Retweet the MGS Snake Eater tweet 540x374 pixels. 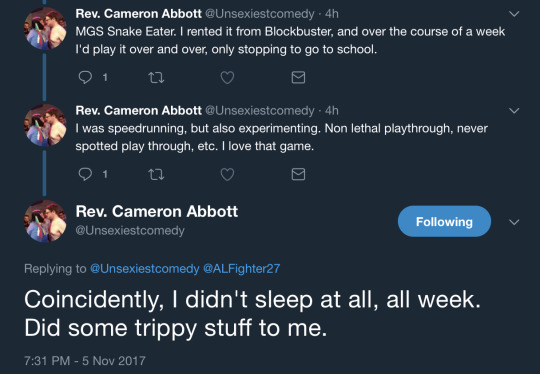point(156,77)
